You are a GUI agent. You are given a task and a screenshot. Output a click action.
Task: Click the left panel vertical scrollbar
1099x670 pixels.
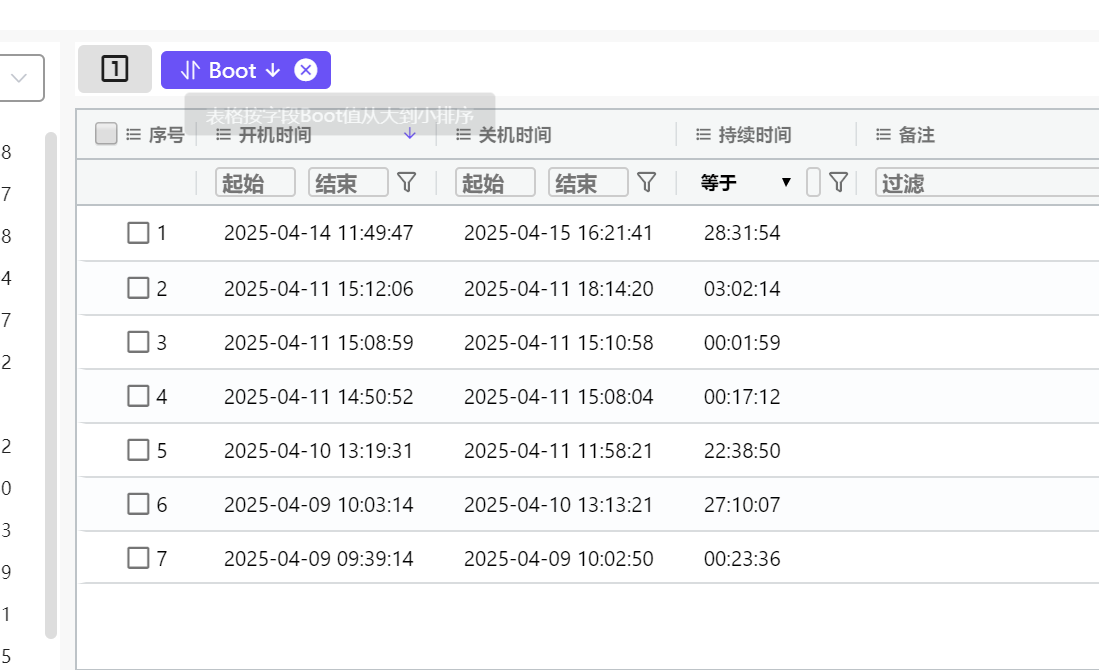click(50, 385)
